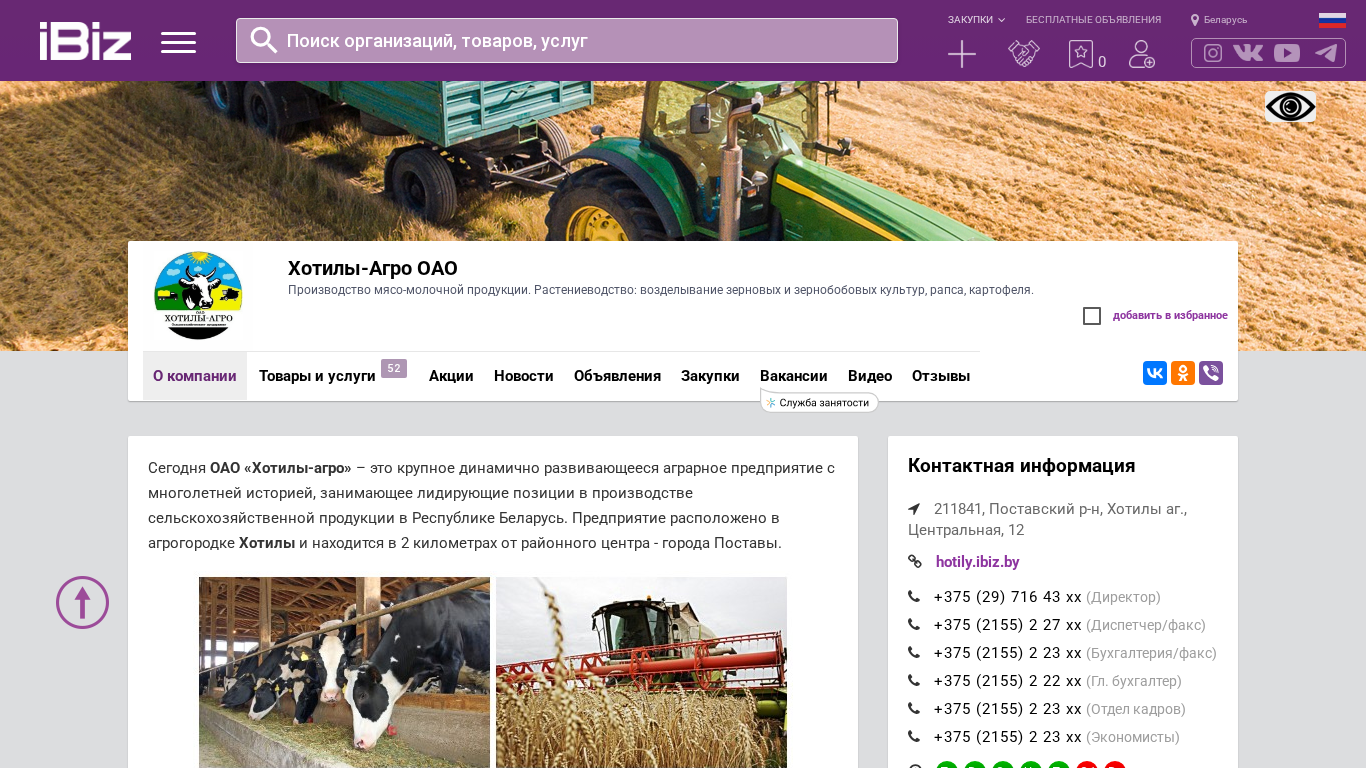Share page via Viber icon

1211,373
